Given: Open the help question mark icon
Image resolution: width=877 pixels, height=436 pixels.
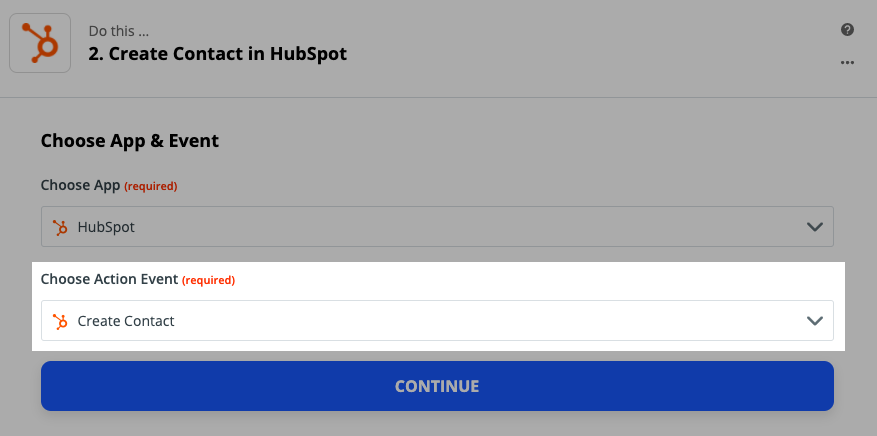Looking at the screenshot, I should click(x=847, y=30).
